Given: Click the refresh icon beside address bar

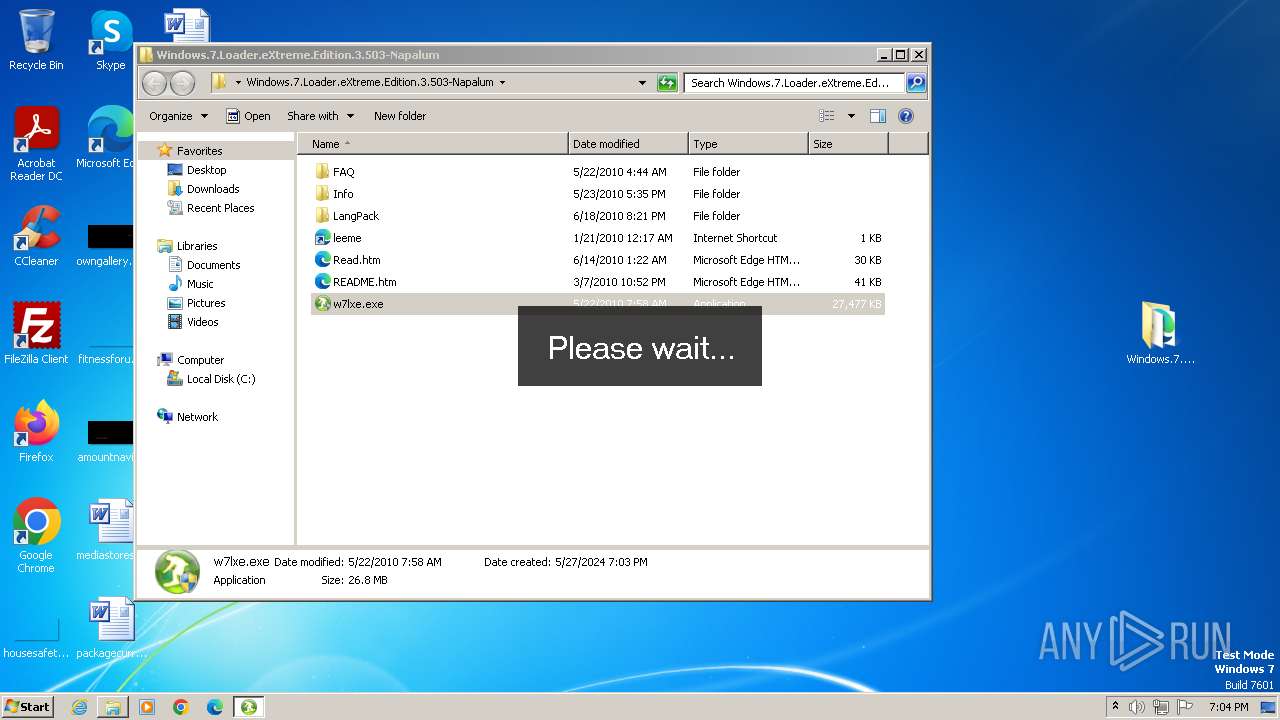Looking at the screenshot, I should pos(667,83).
